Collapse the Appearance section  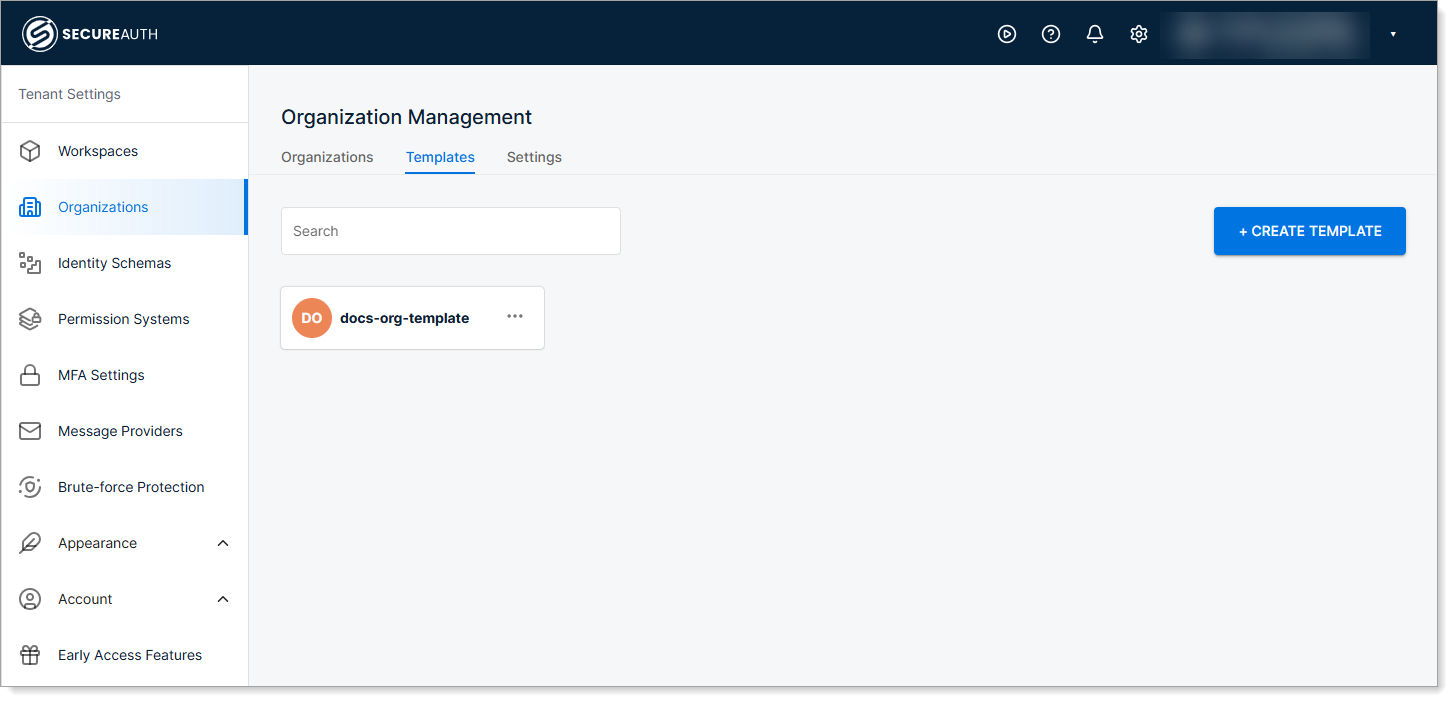(222, 543)
